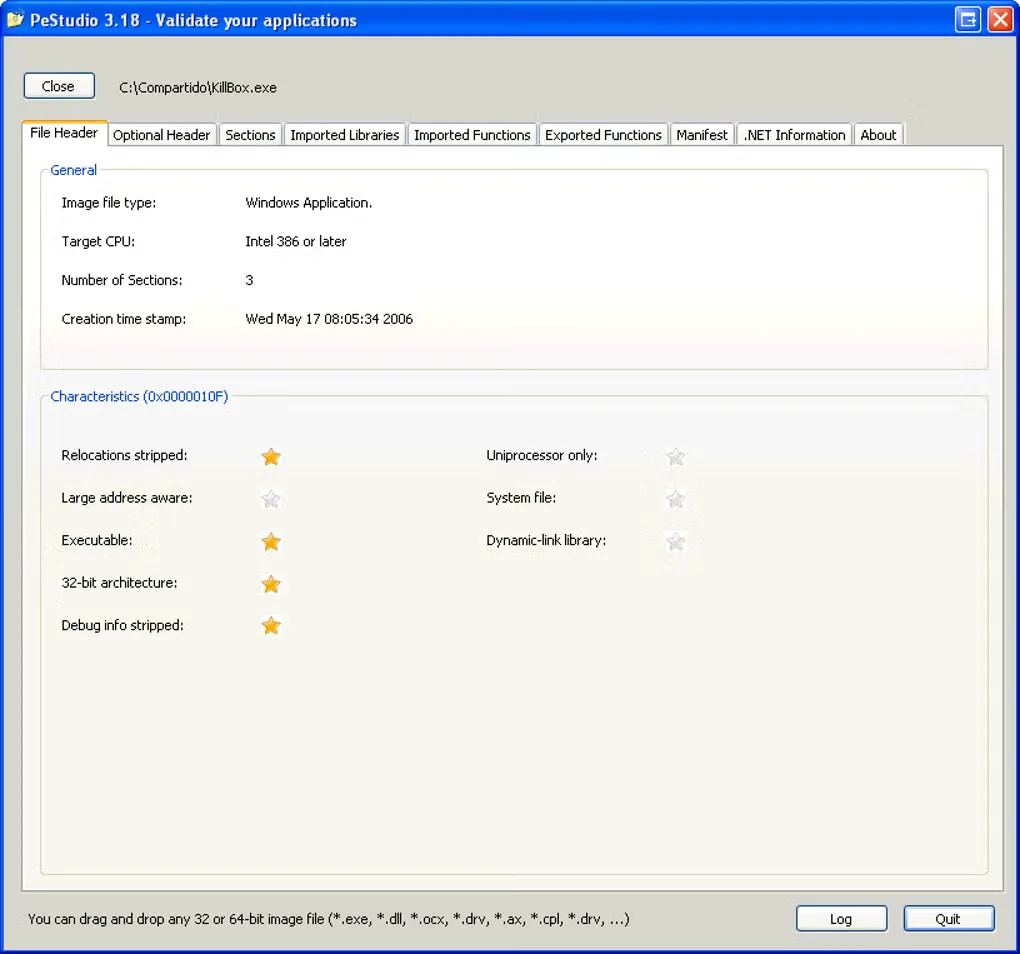
Task: Switch to the .NET Information tab
Action: pos(794,135)
